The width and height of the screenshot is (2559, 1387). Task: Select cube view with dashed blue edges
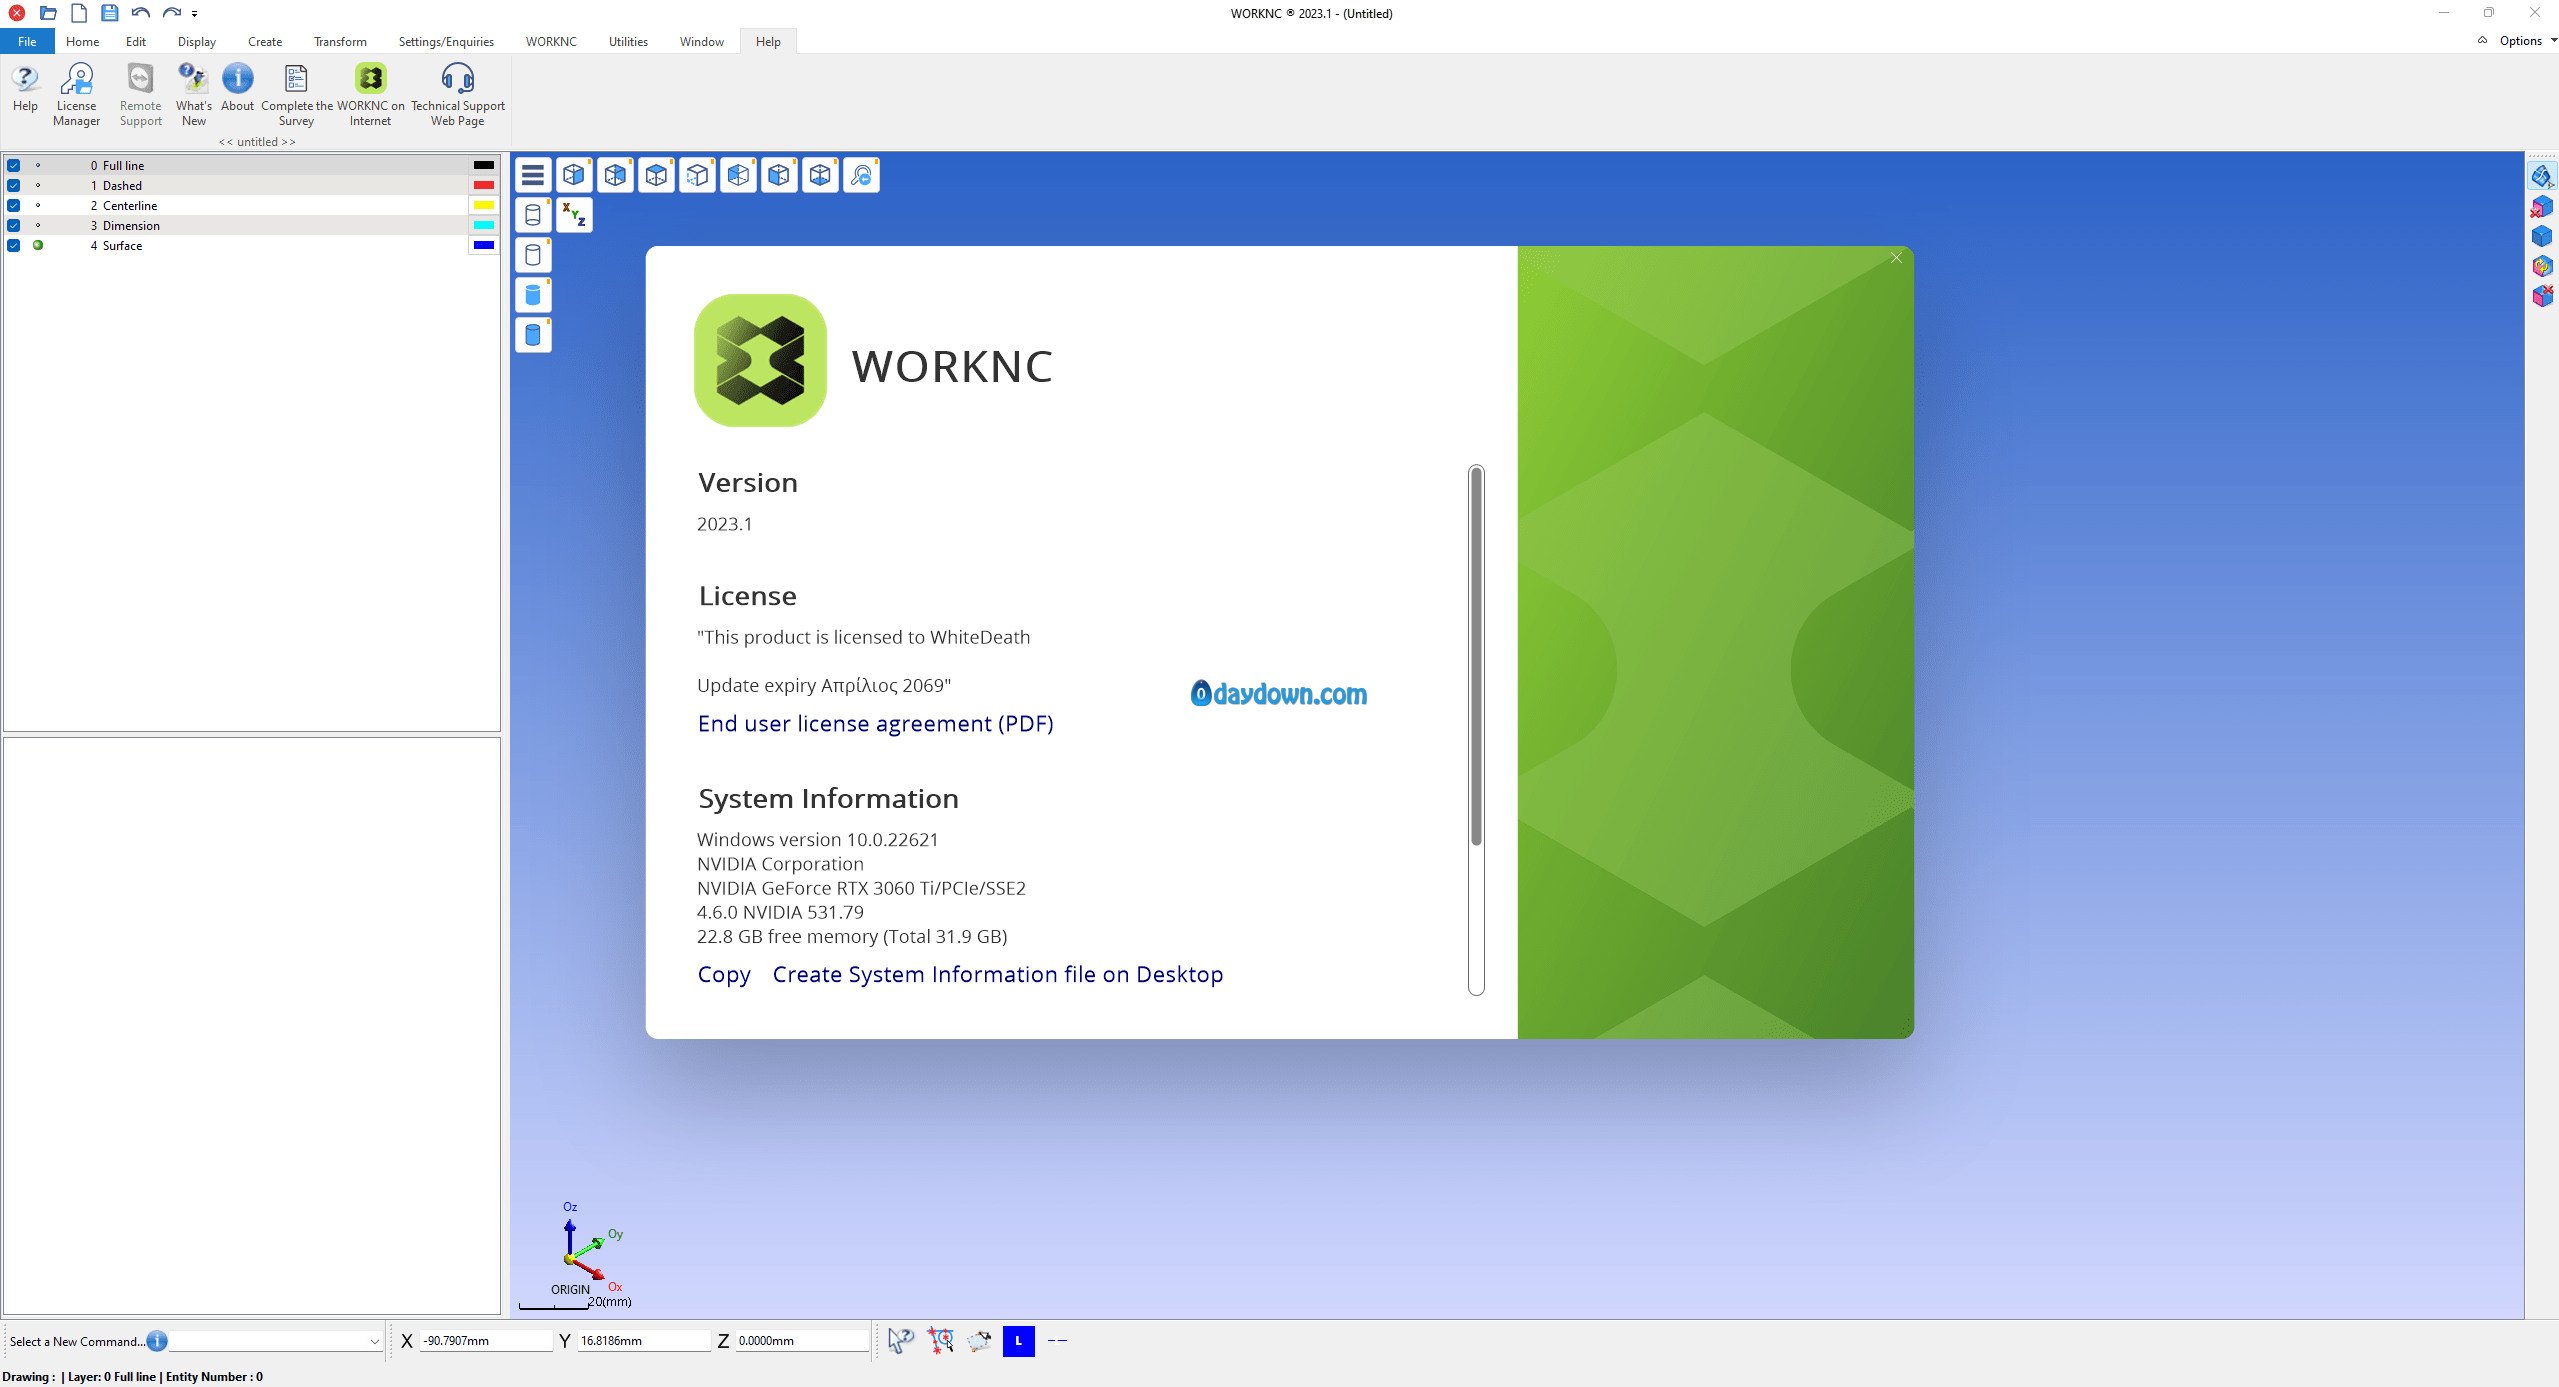[x=697, y=175]
